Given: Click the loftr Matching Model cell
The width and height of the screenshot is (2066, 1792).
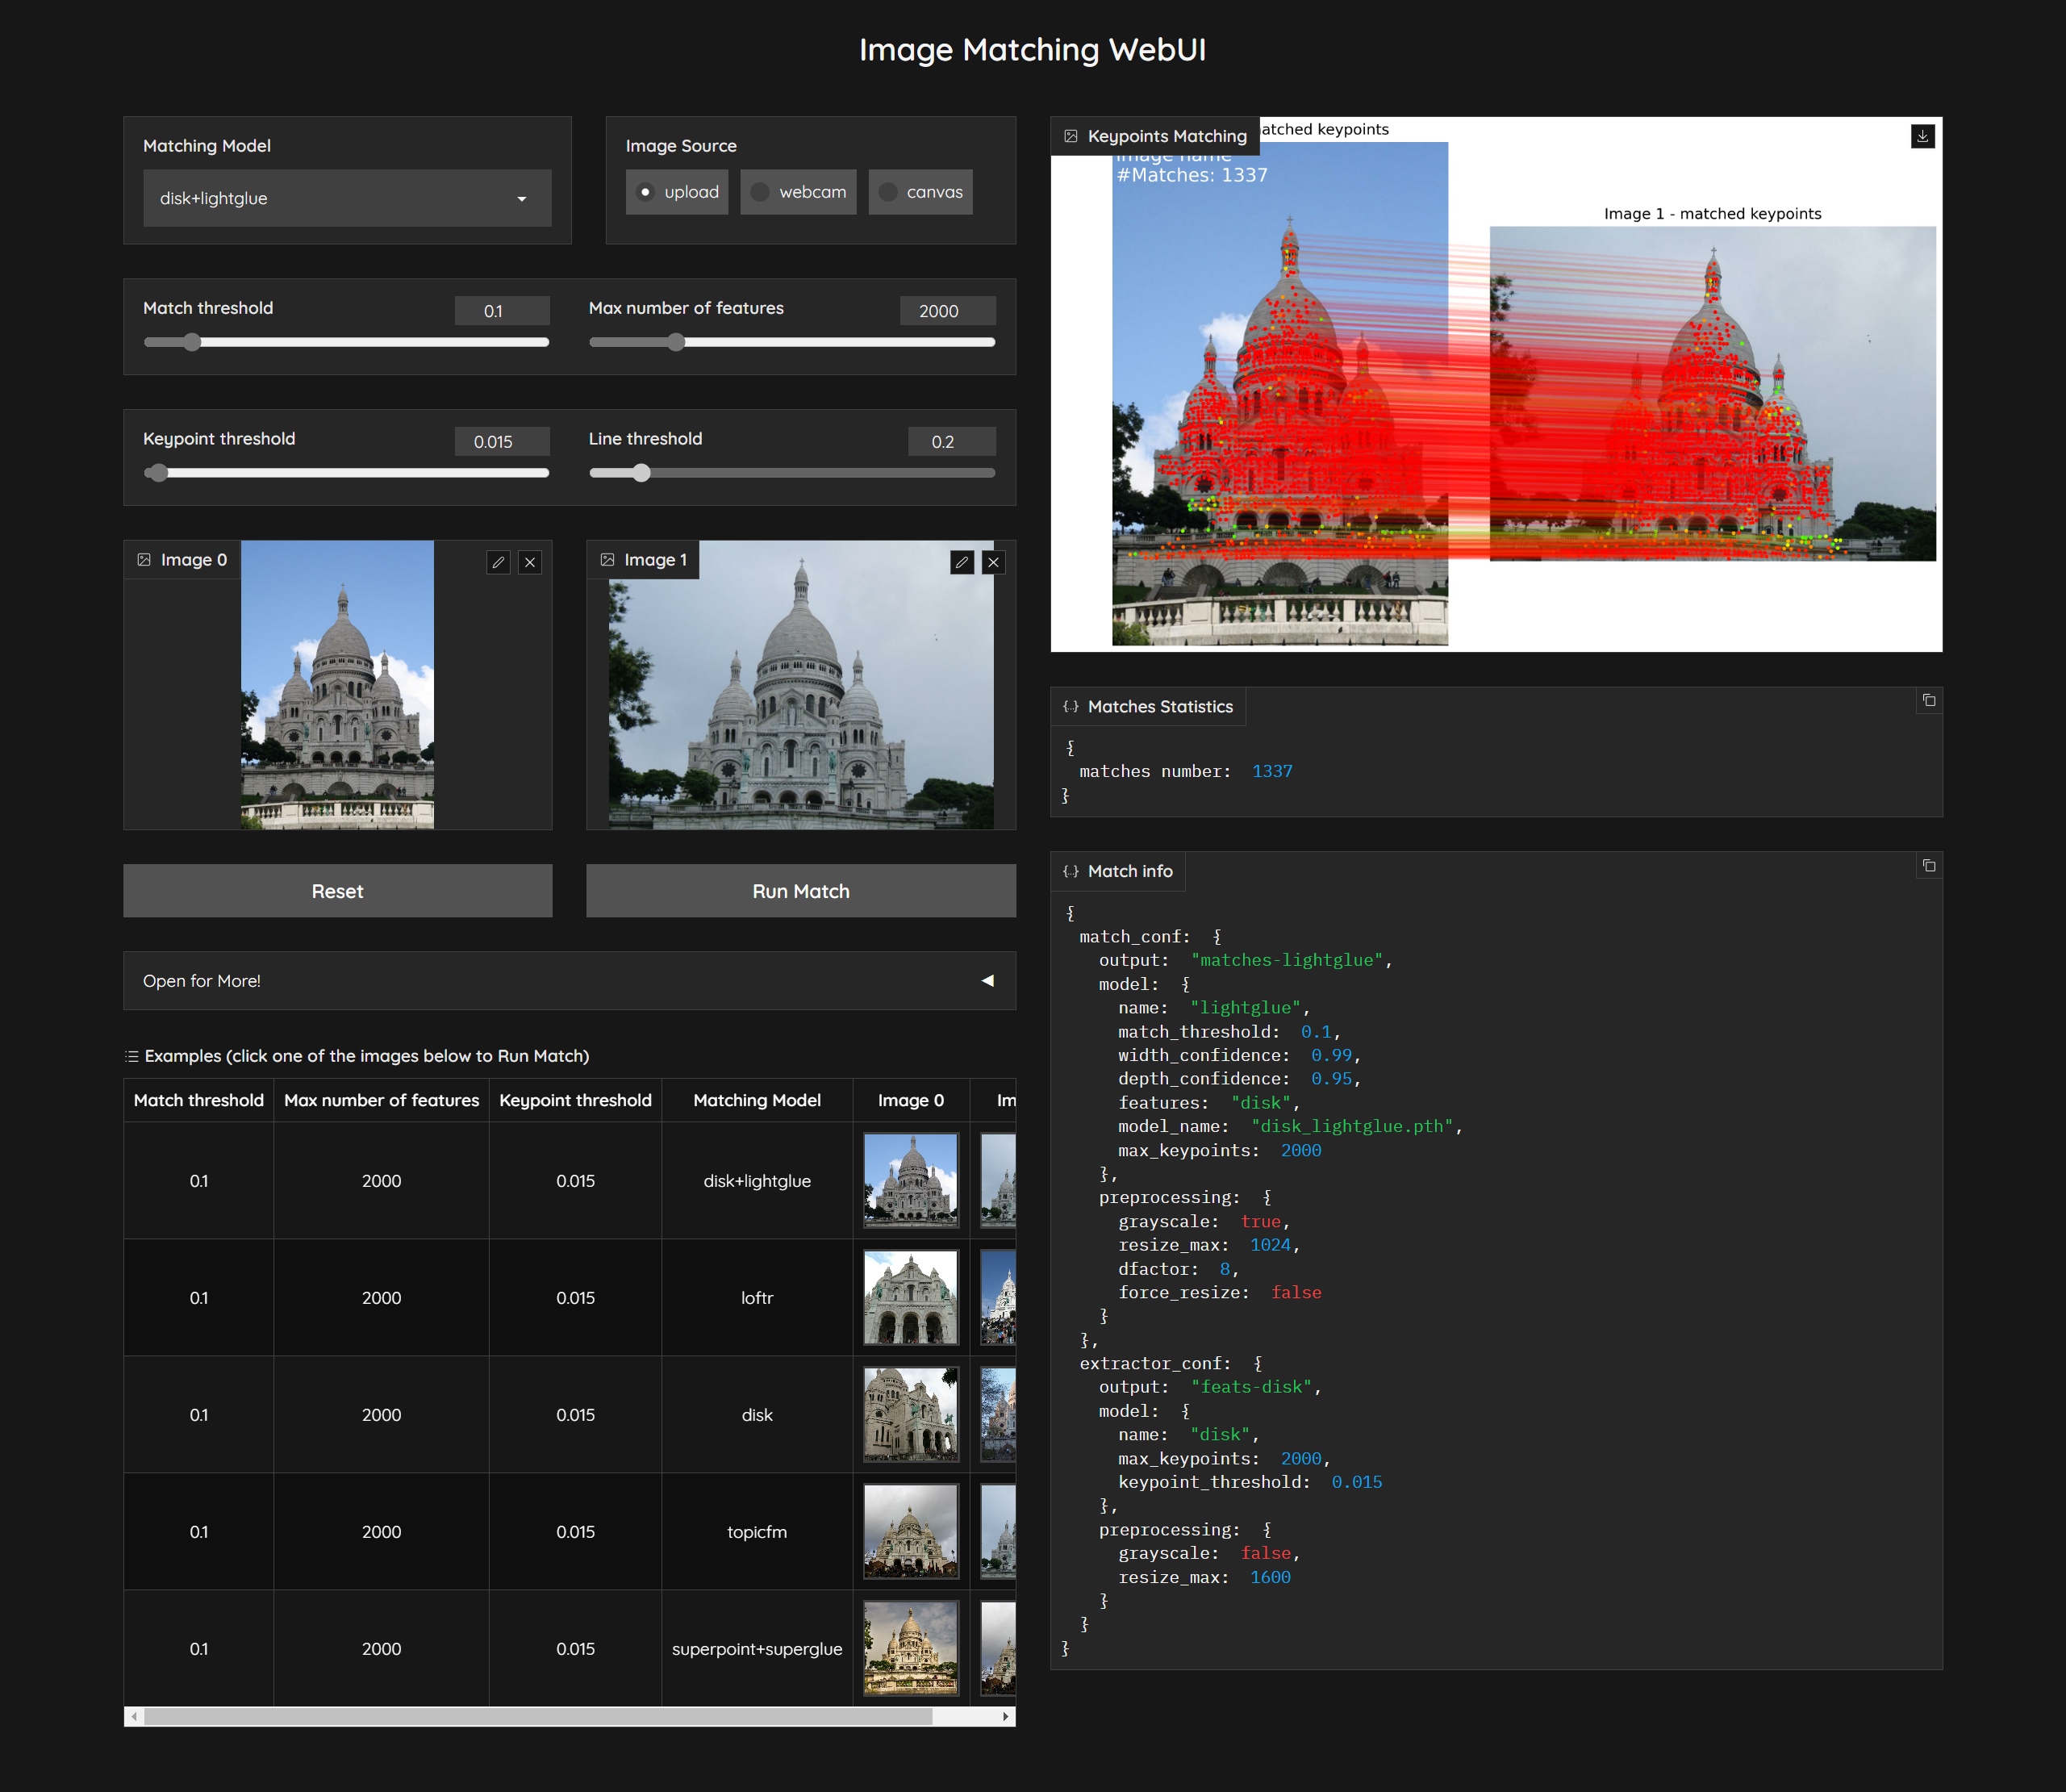Looking at the screenshot, I should click(757, 1298).
